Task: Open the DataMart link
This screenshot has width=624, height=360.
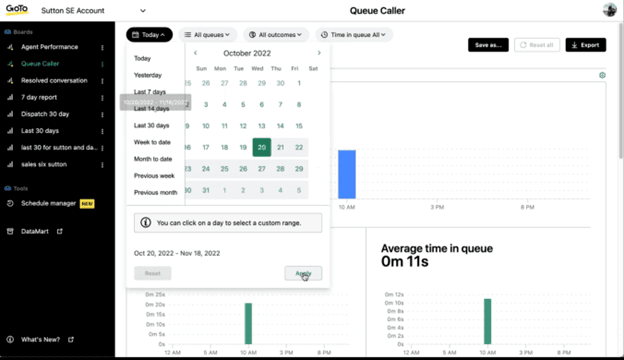Action: click(35, 231)
